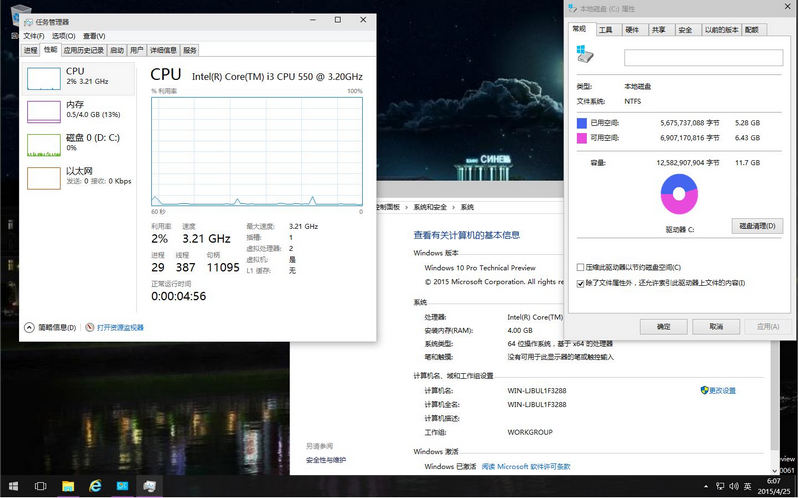This screenshot has height=498, width=799.
Task: Select the 内存 memory performance item
Action: (x=78, y=111)
